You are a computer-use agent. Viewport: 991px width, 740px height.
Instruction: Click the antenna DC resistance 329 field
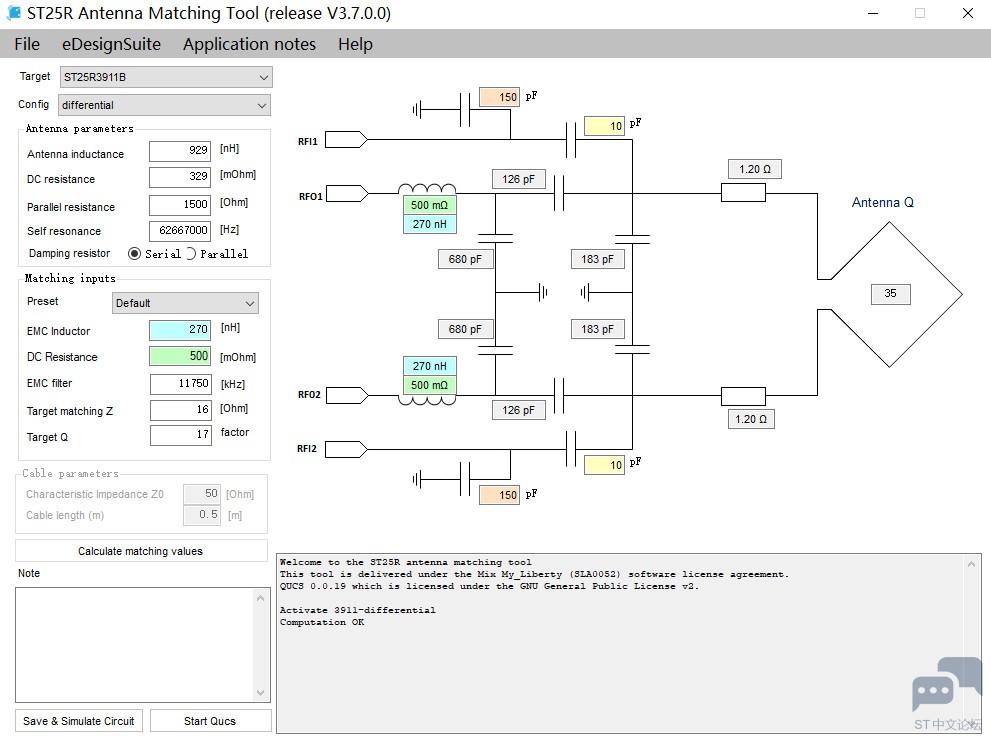tap(179, 177)
